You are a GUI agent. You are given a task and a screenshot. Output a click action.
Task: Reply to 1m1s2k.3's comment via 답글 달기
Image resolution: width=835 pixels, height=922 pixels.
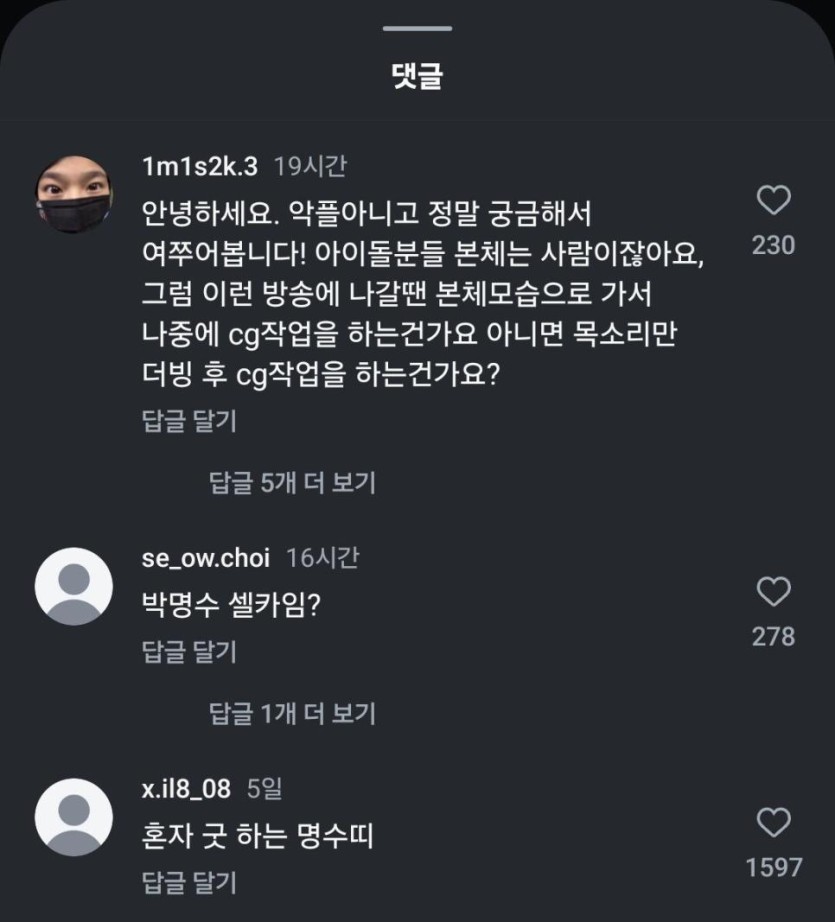tap(190, 421)
